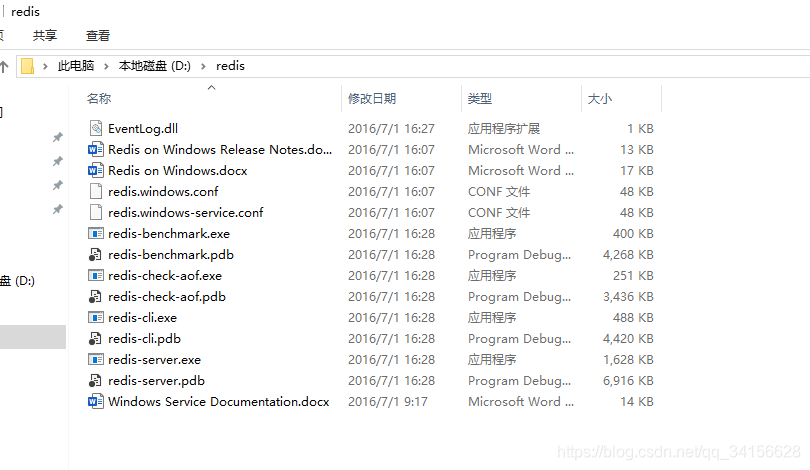Click the application icon of redis-check-aof.exe
This screenshot has width=810, height=470.
point(96,275)
